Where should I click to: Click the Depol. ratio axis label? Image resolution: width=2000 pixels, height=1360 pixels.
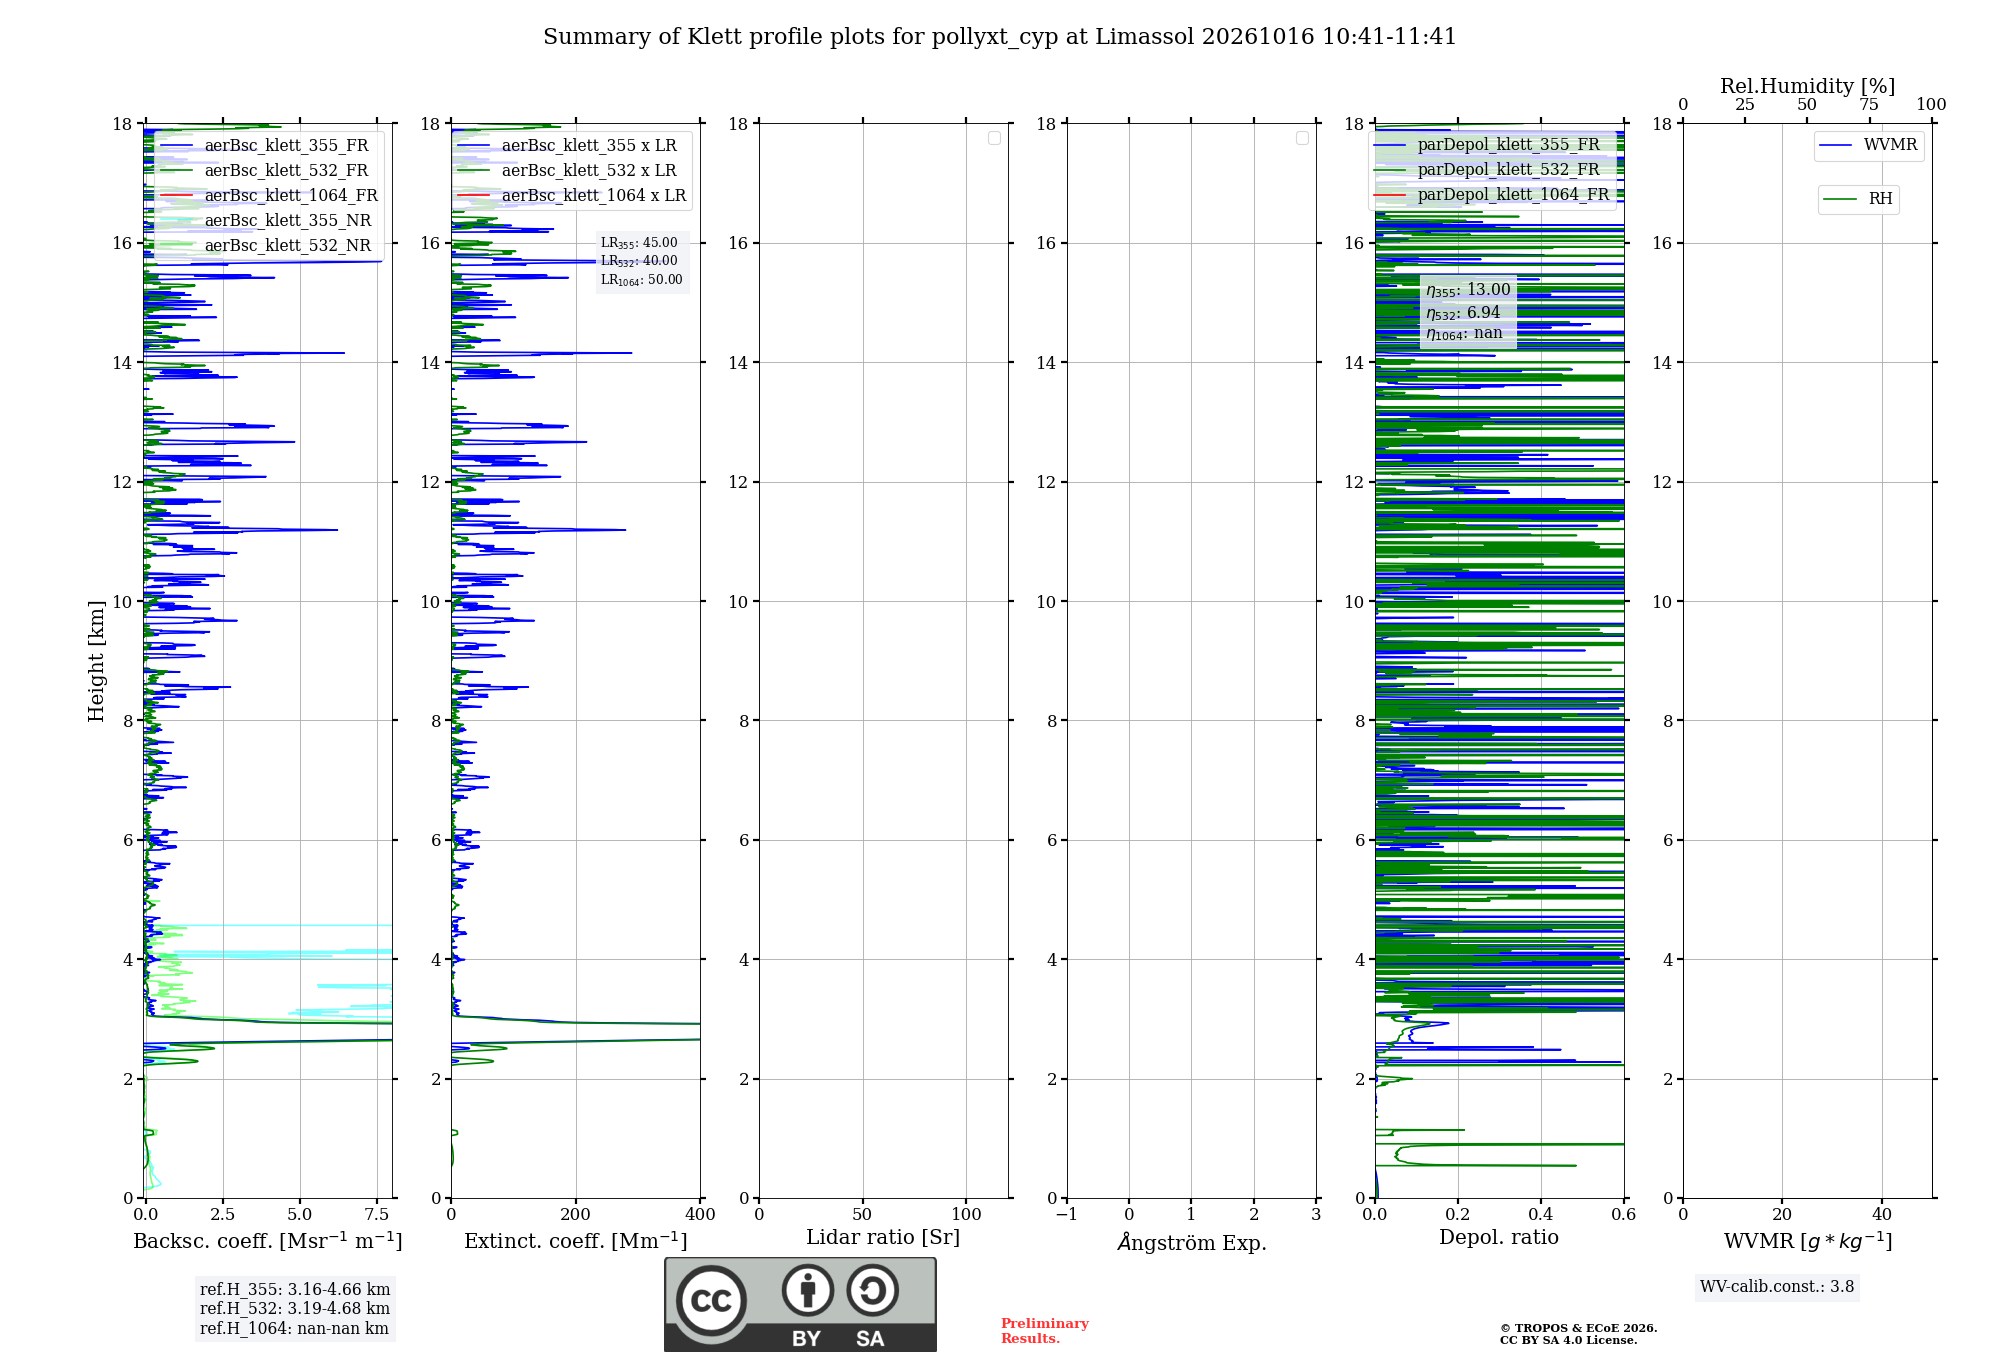[1499, 1238]
